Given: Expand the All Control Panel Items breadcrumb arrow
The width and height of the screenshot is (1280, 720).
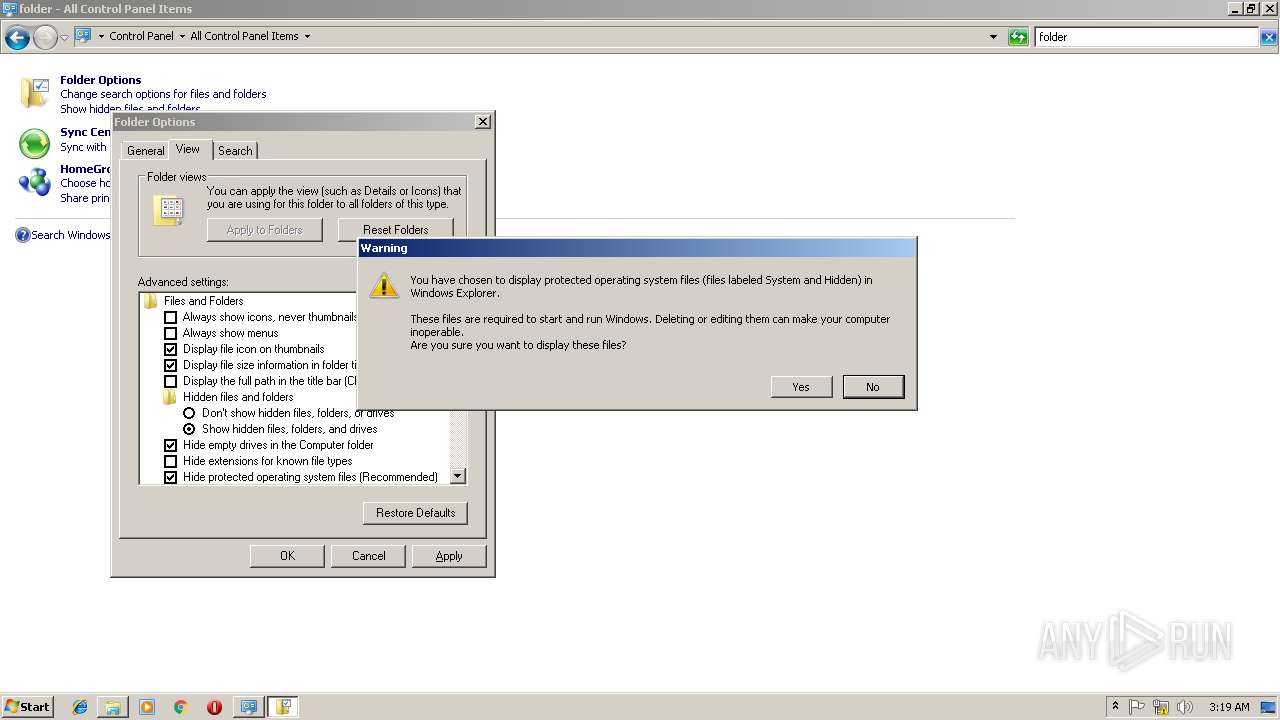Looking at the screenshot, I should (307, 36).
